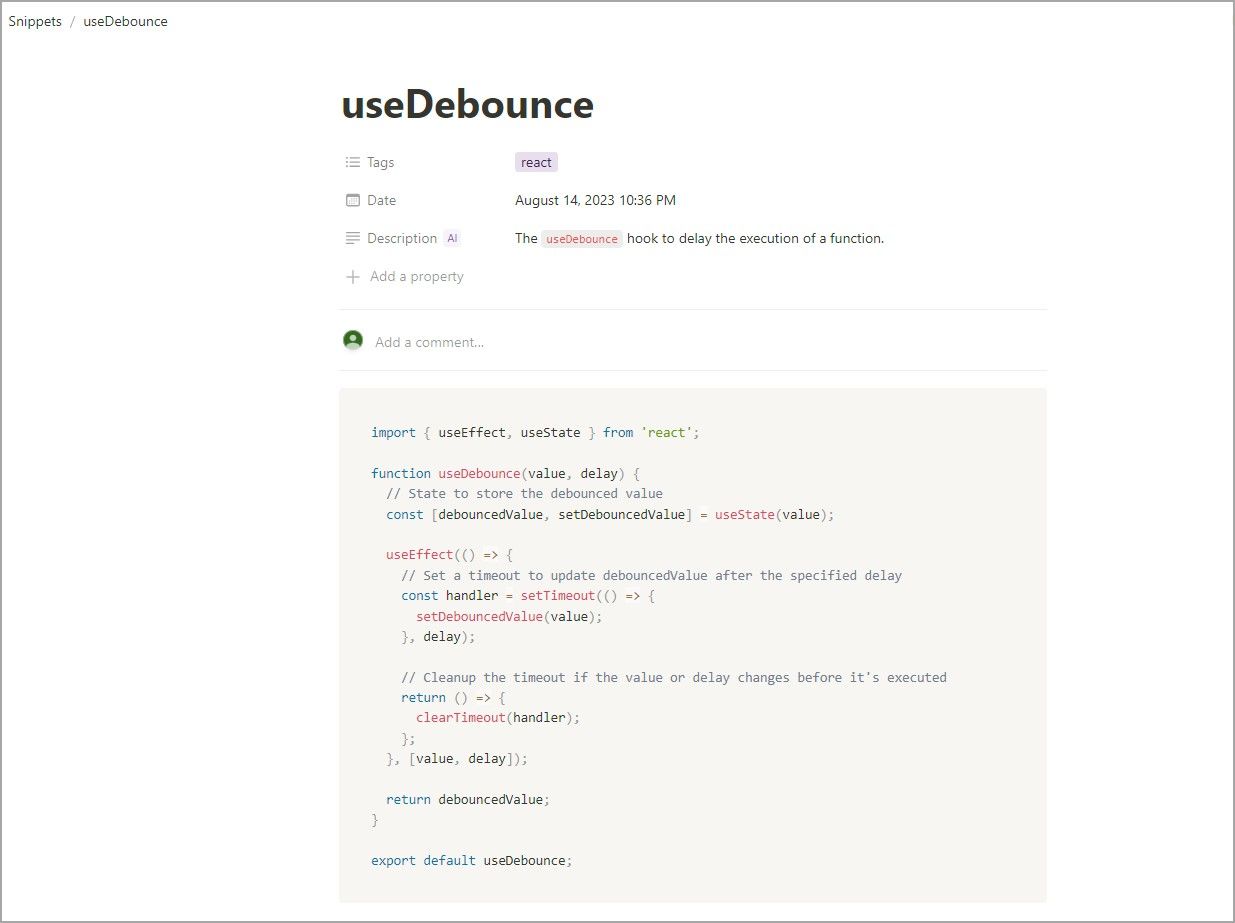The height and width of the screenshot is (923, 1235).
Task: Open the date picker on August 14, 2023
Action: (x=595, y=200)
